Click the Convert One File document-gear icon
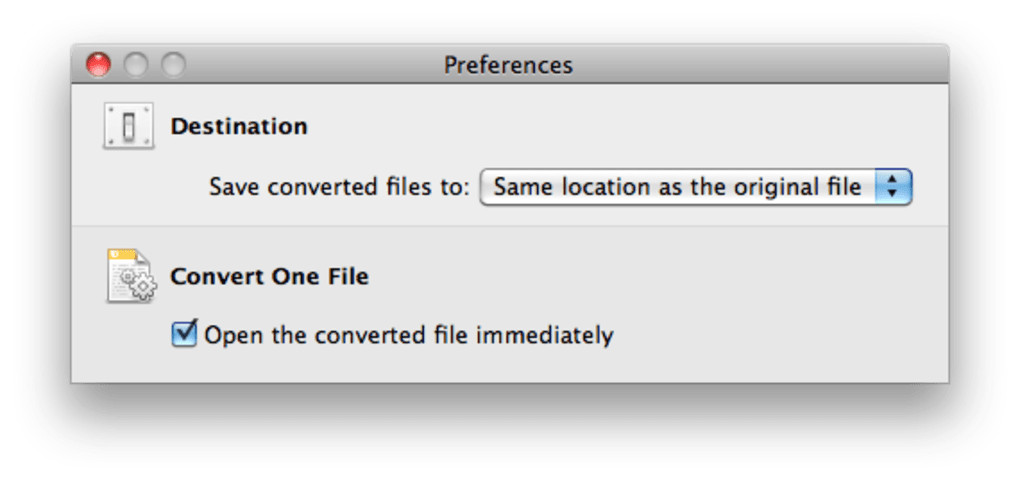 [x=131, y=276]
